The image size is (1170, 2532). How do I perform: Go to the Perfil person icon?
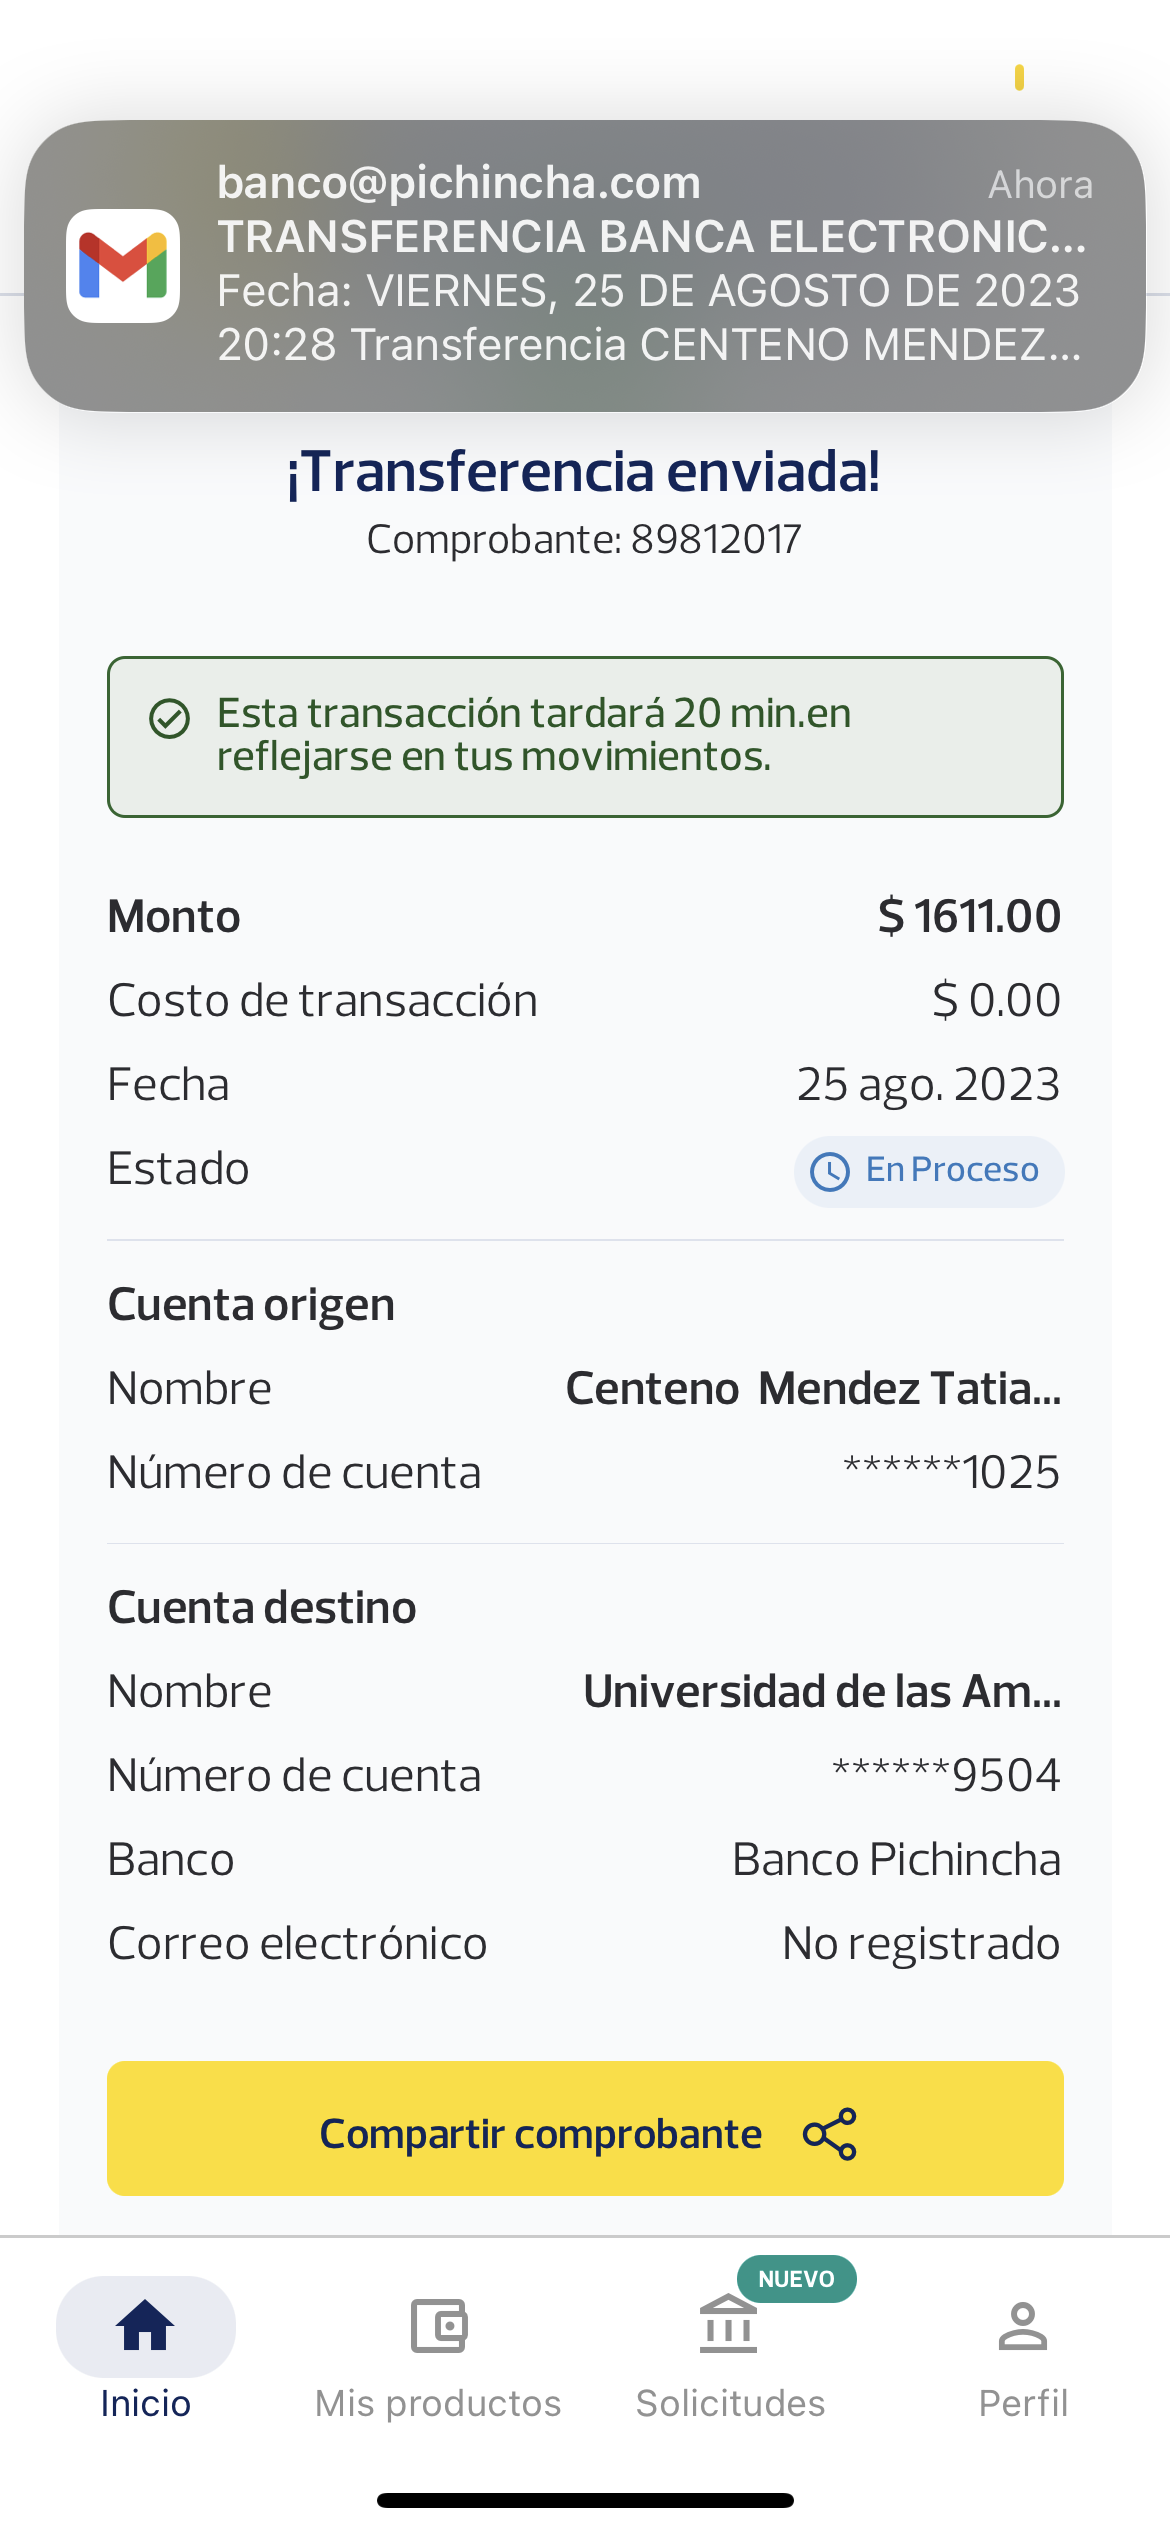coord(1022,2325)
